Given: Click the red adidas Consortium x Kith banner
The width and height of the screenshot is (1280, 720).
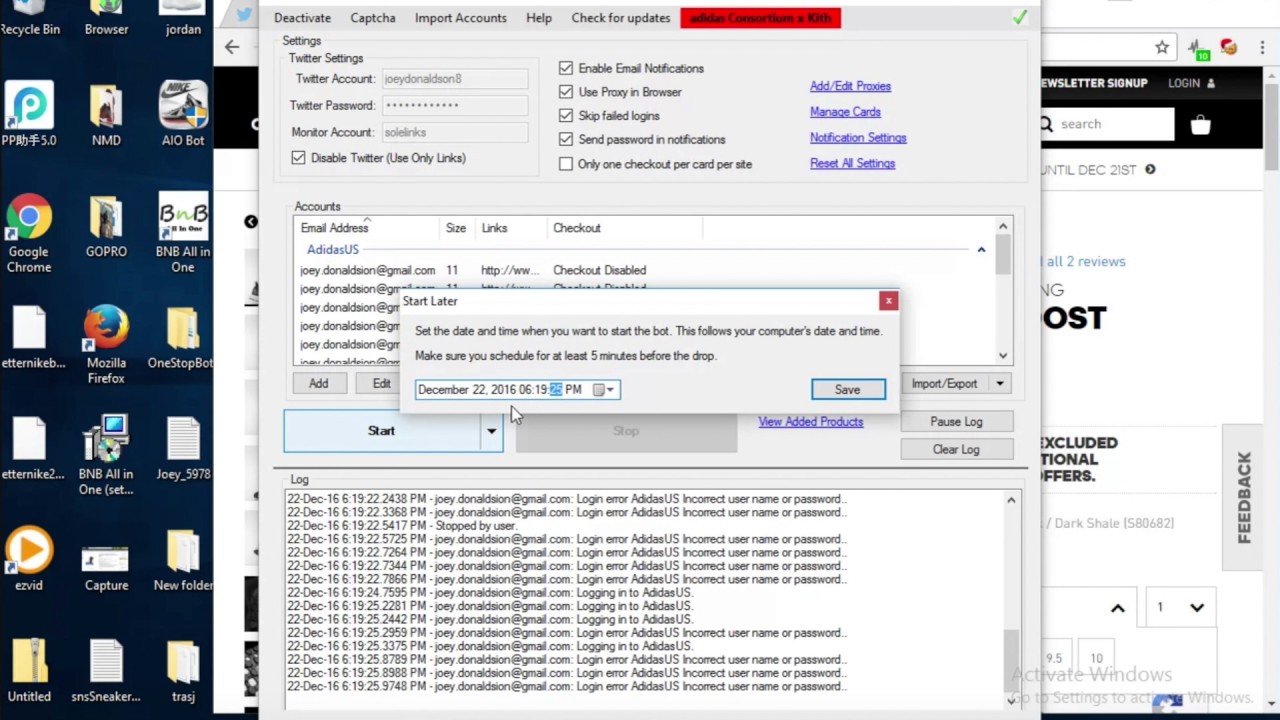Looking at the screenshot, I should pos(760,18).
